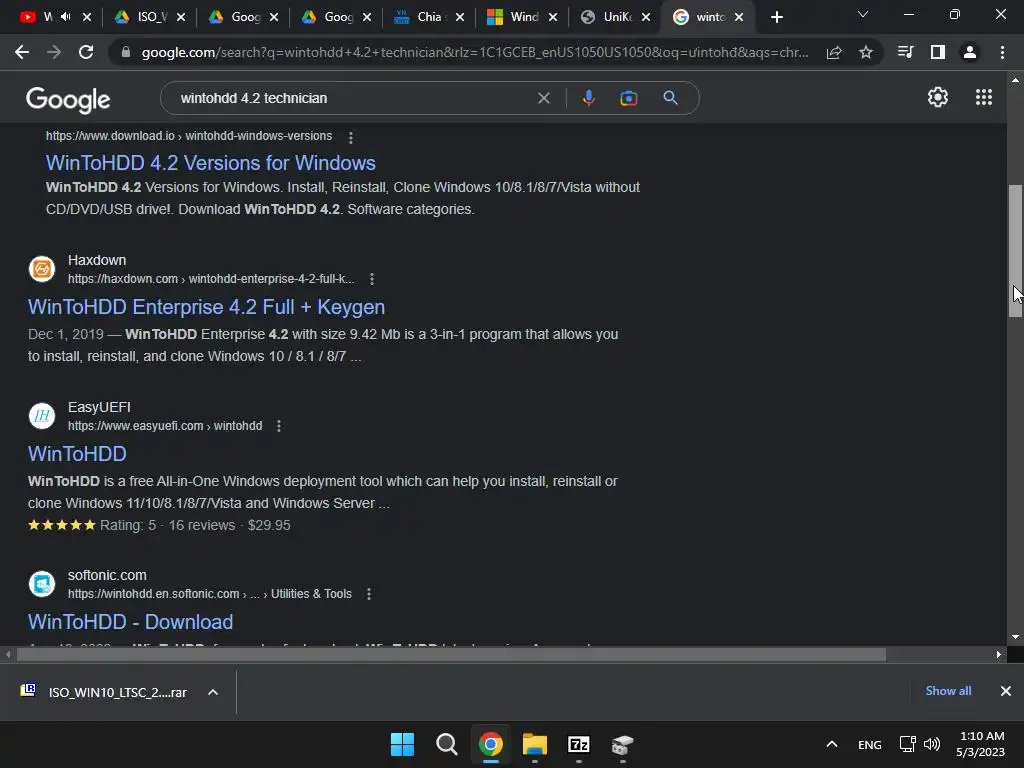The width and height of the screenshot is (1024, 768).
Task: Open the Chrome side panel
Action: (x=938, y=52)
